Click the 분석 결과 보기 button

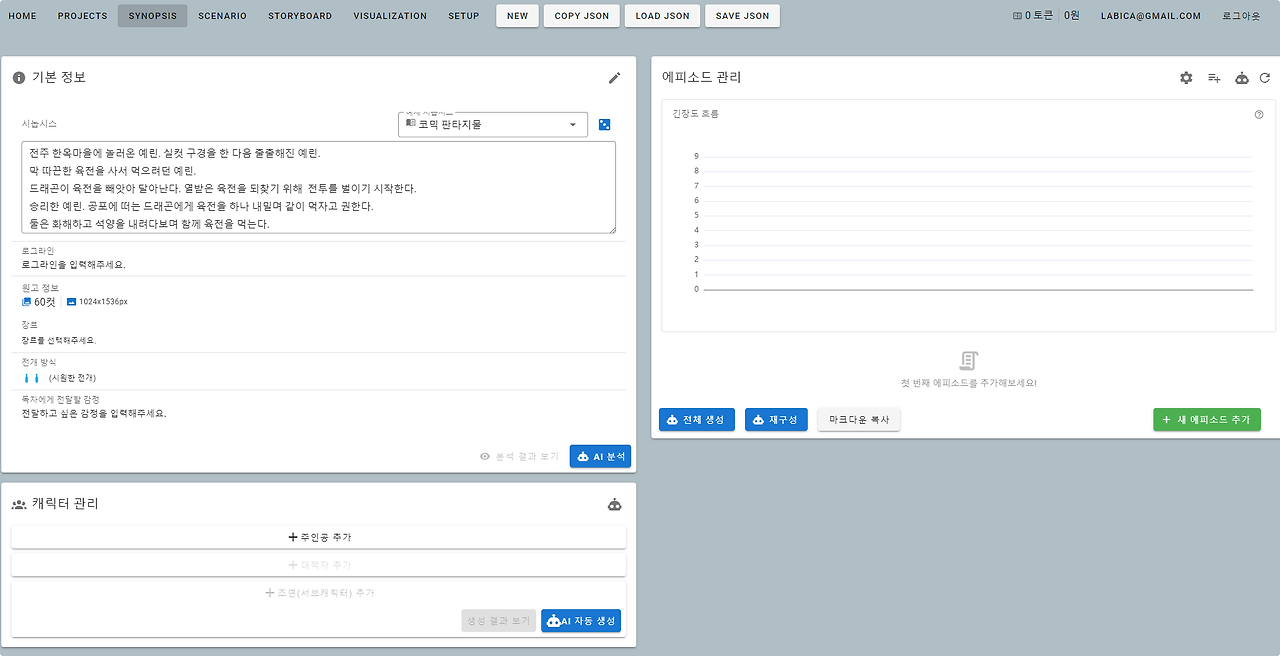coord(519,456)
